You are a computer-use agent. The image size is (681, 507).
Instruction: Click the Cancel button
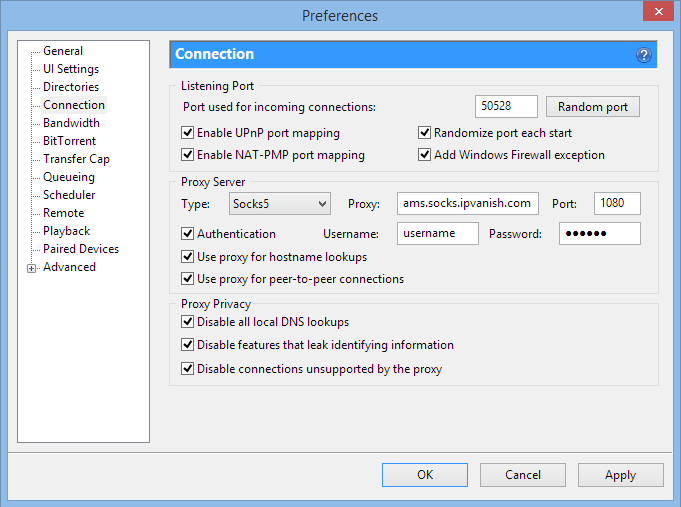coord(522,475)
